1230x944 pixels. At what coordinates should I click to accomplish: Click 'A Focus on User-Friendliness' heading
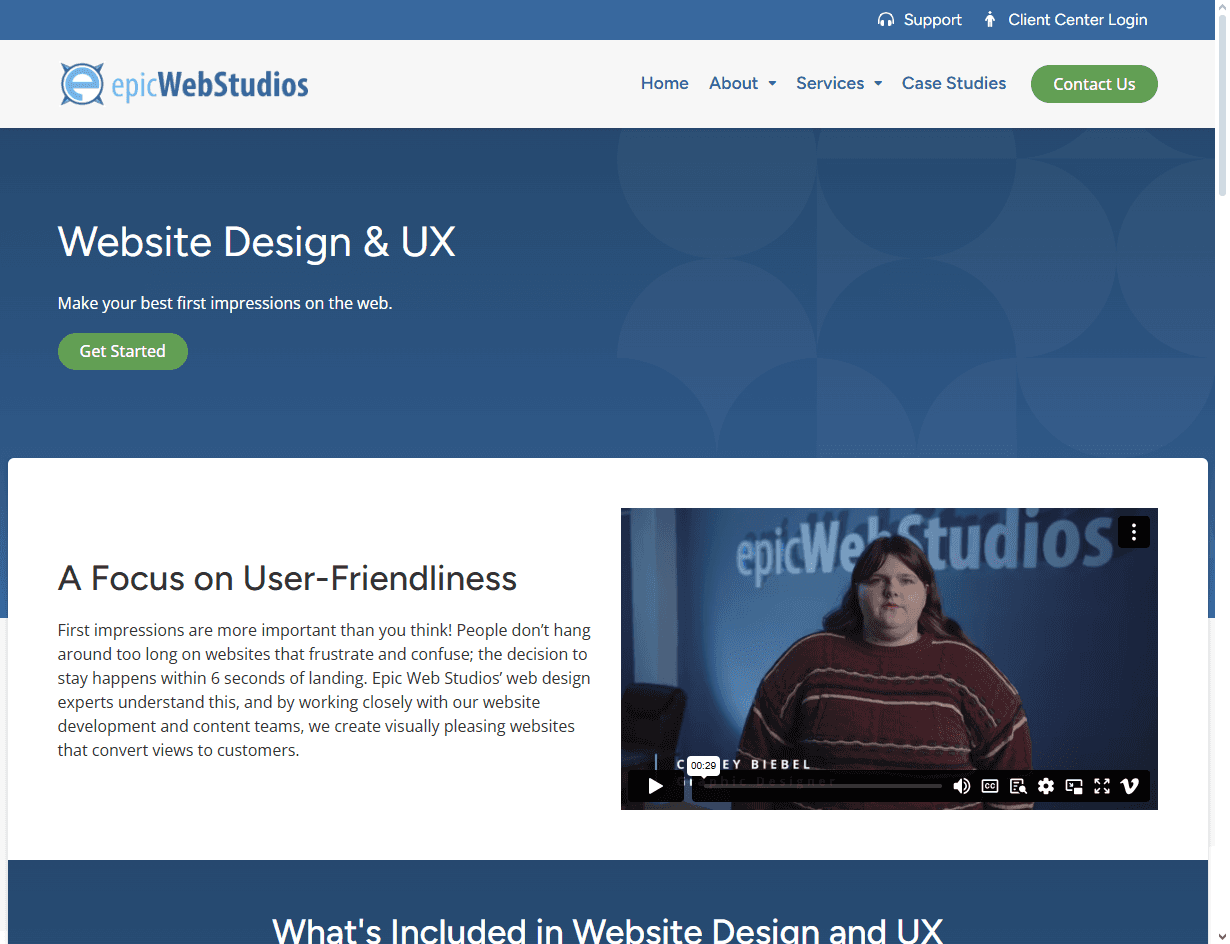[x=288, y=578]
